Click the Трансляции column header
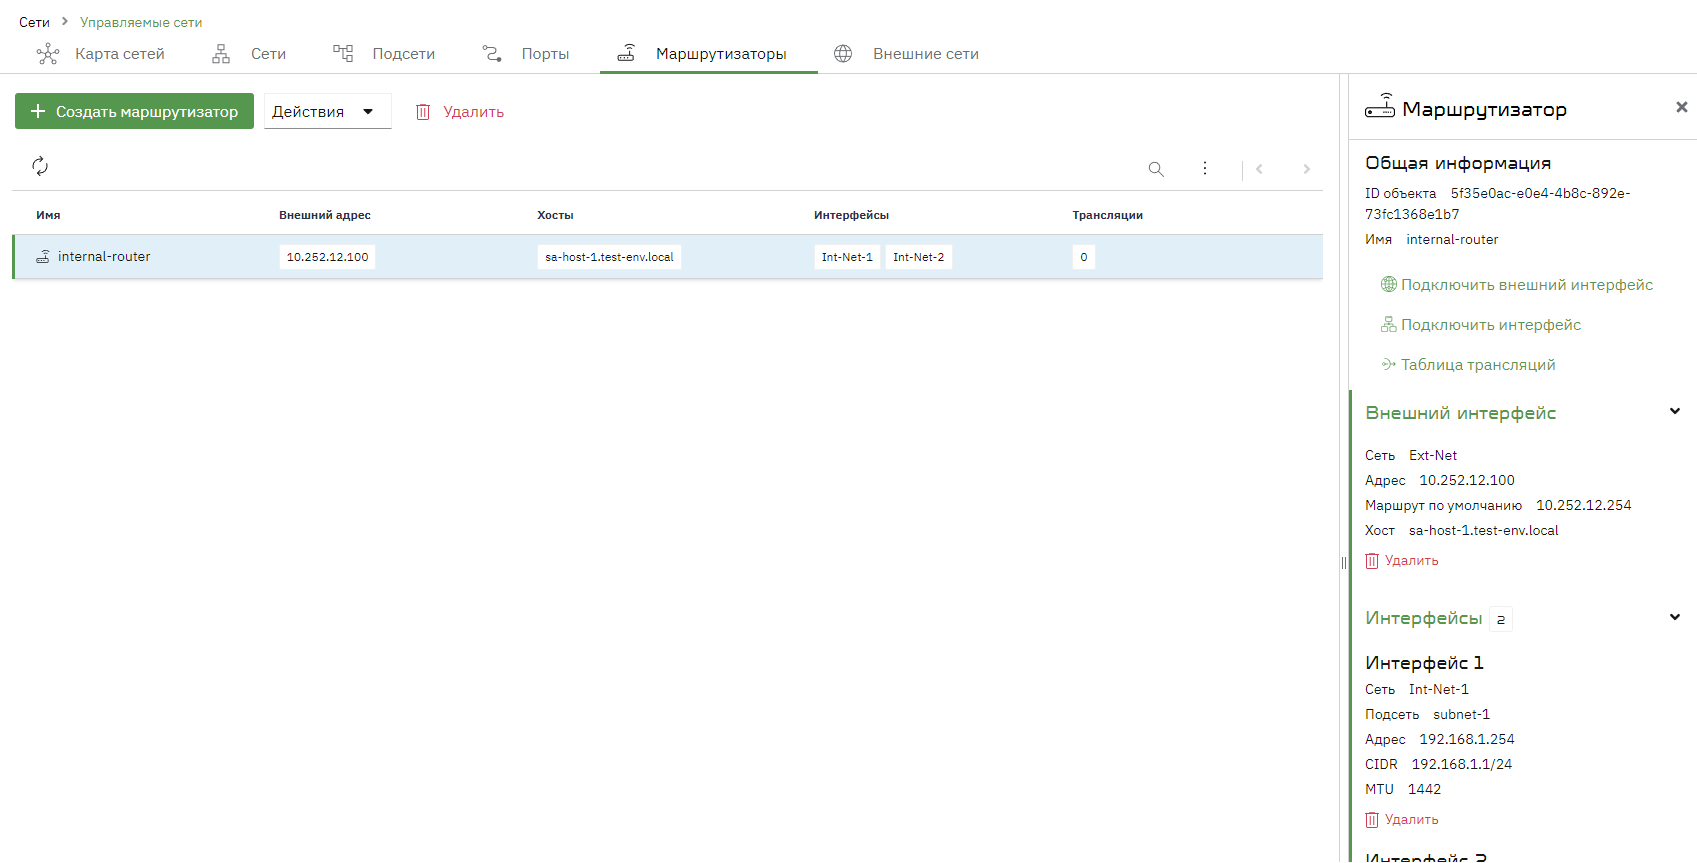The image size is (1697, 863). tap(1107, 215)
